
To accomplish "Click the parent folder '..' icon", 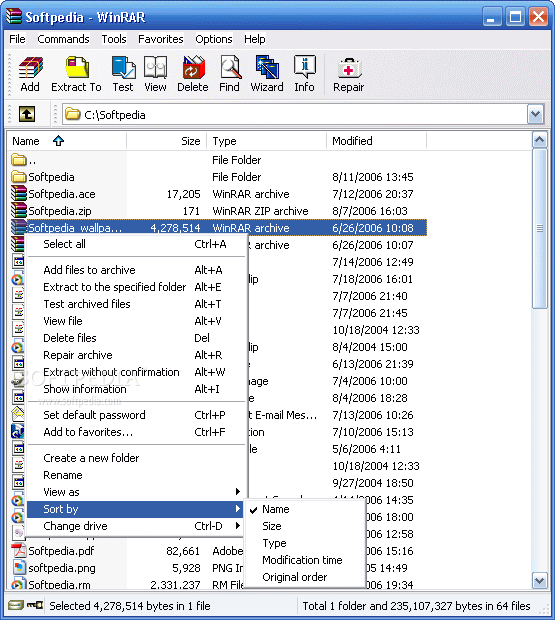I will pos(18,160).
